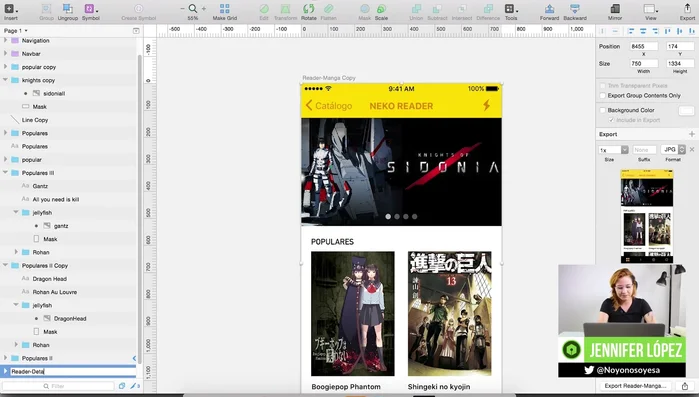This screenshot has width=699, height=397.
Task: Click the Create Symbol toolbar icon
Action: [139, 9]
